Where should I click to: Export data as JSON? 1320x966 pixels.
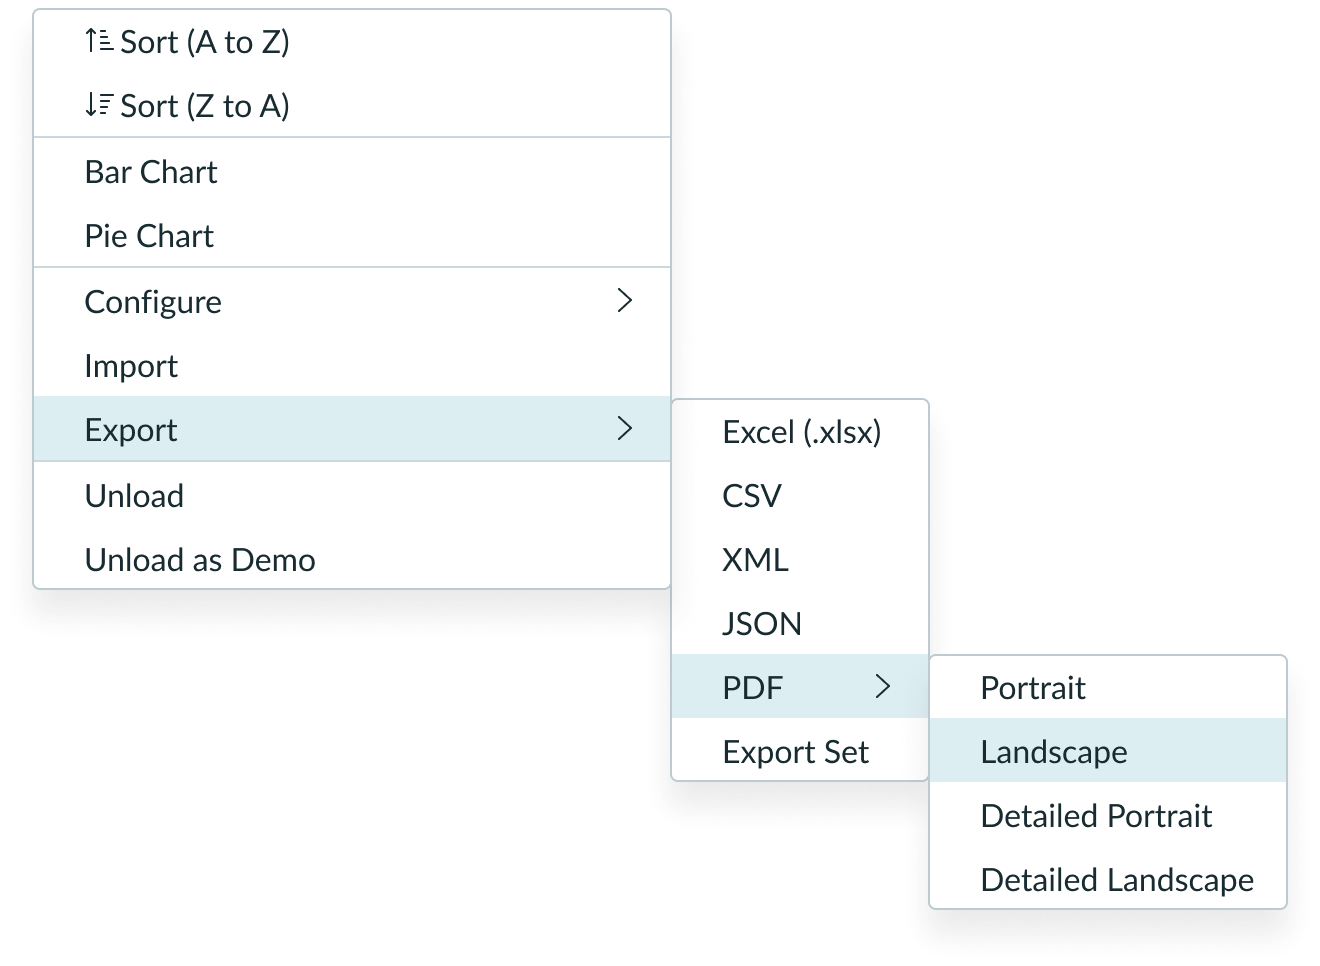pos(761,623)
